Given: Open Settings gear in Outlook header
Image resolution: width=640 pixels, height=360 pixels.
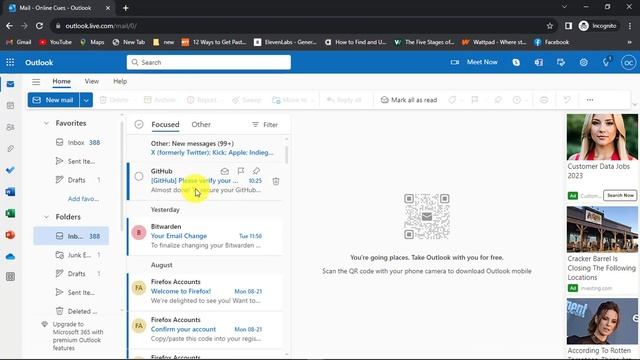Looking at the screenshot, I should tap(584, 62).
